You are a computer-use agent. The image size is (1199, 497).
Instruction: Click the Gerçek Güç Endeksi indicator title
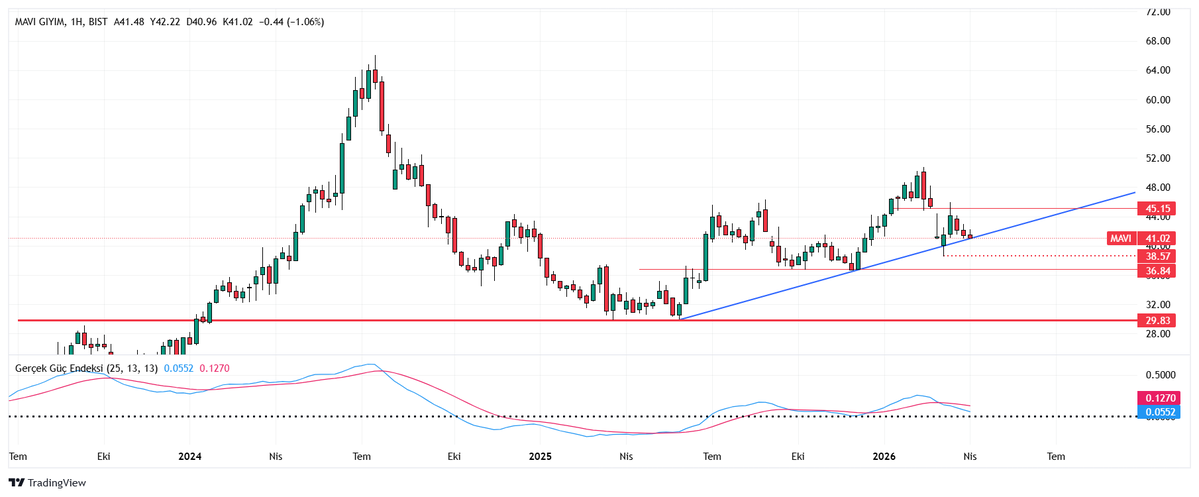[86, 369]
